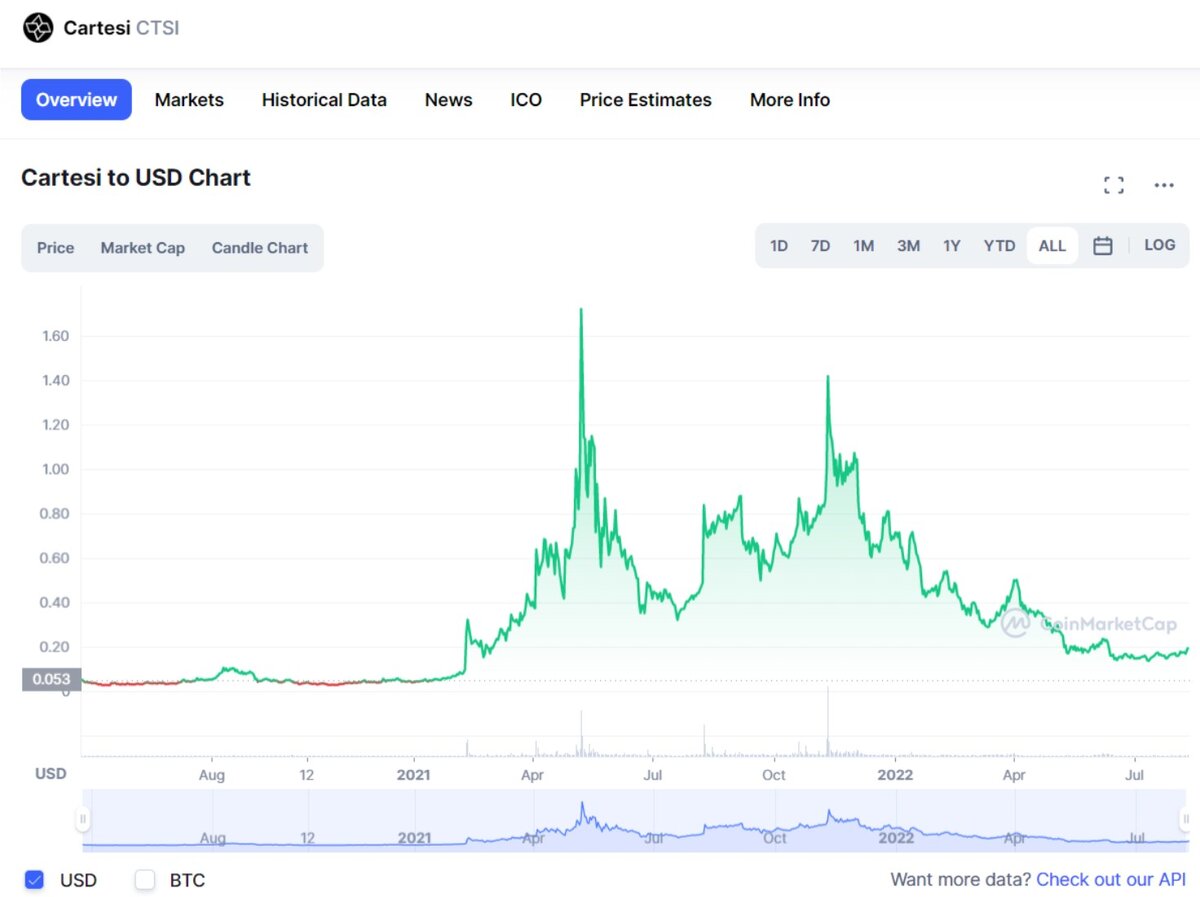
Task: Select the Price chart mode
Action: pos(56,248)
